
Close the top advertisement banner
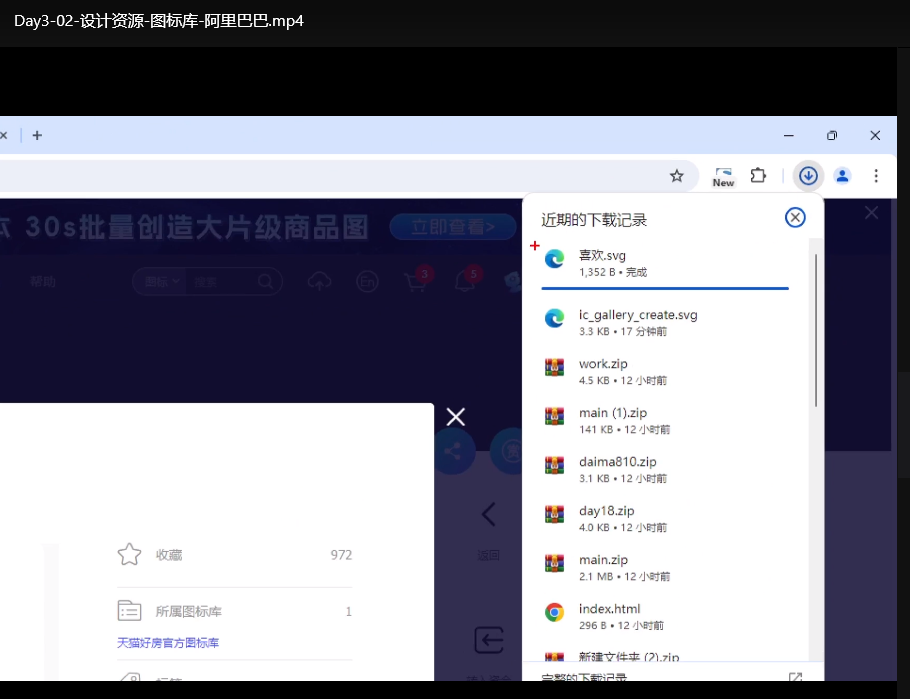click(x=871, y=212)
